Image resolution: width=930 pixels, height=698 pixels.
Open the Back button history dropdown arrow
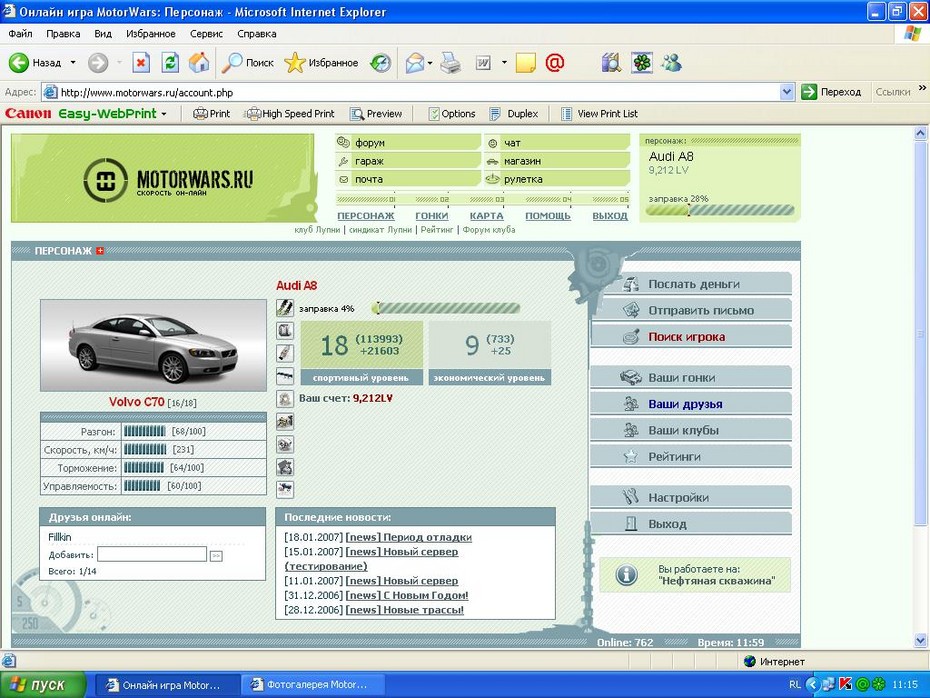[73, 63]
